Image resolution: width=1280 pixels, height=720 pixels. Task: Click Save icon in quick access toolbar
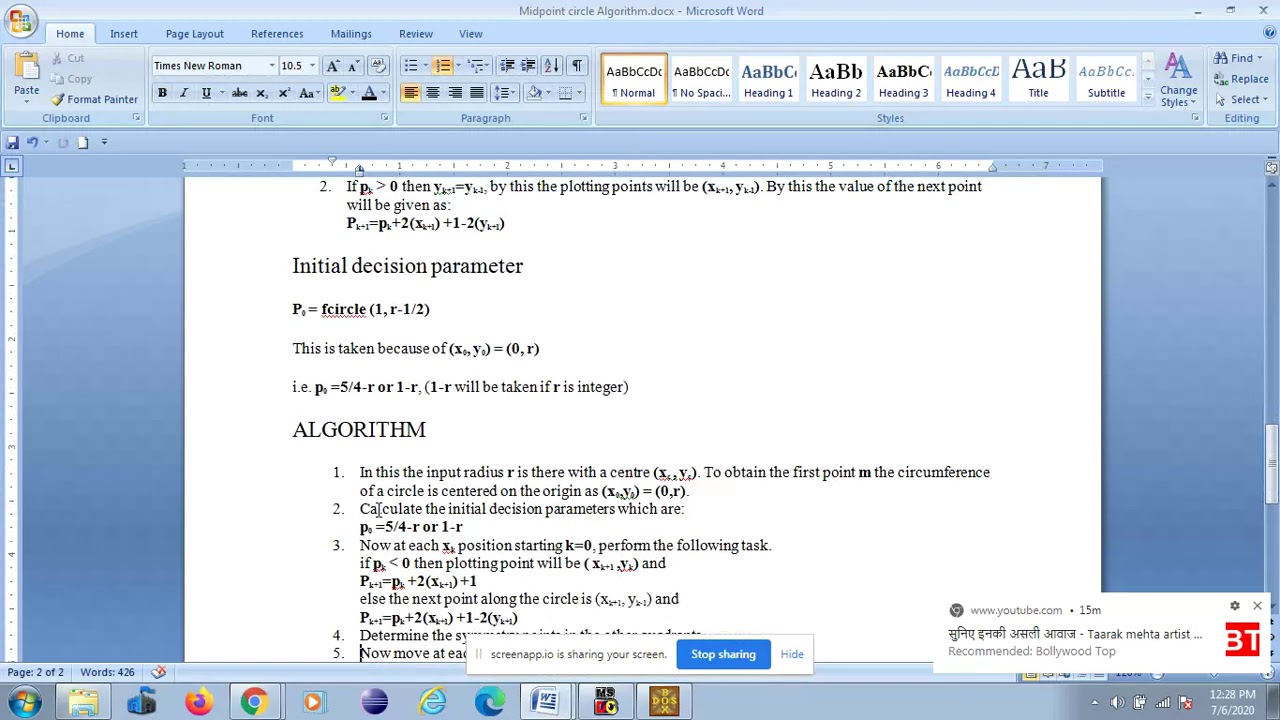12,142
